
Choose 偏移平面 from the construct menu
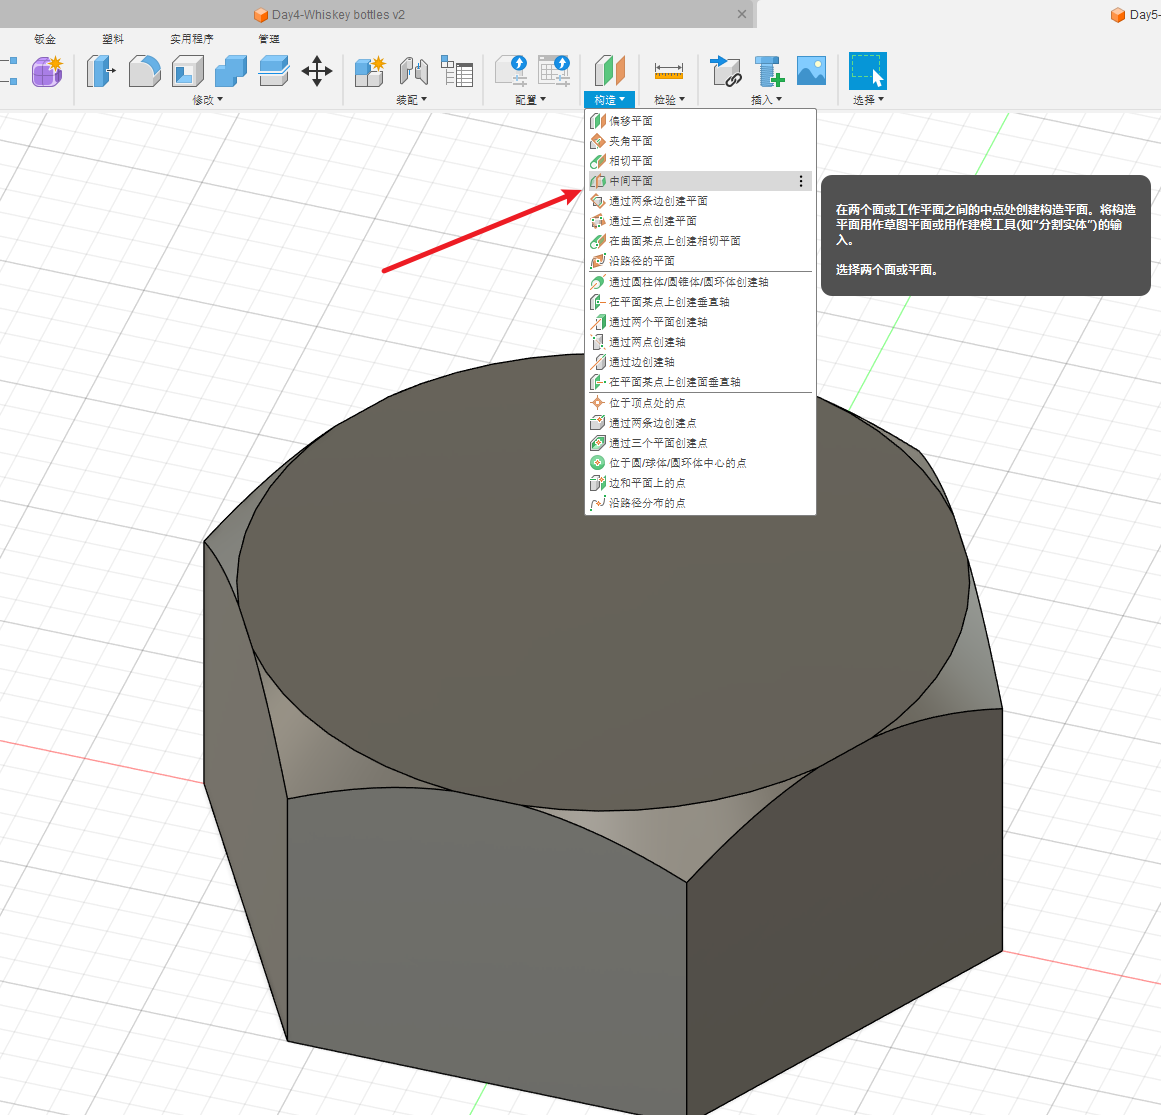tap(631, 121)
